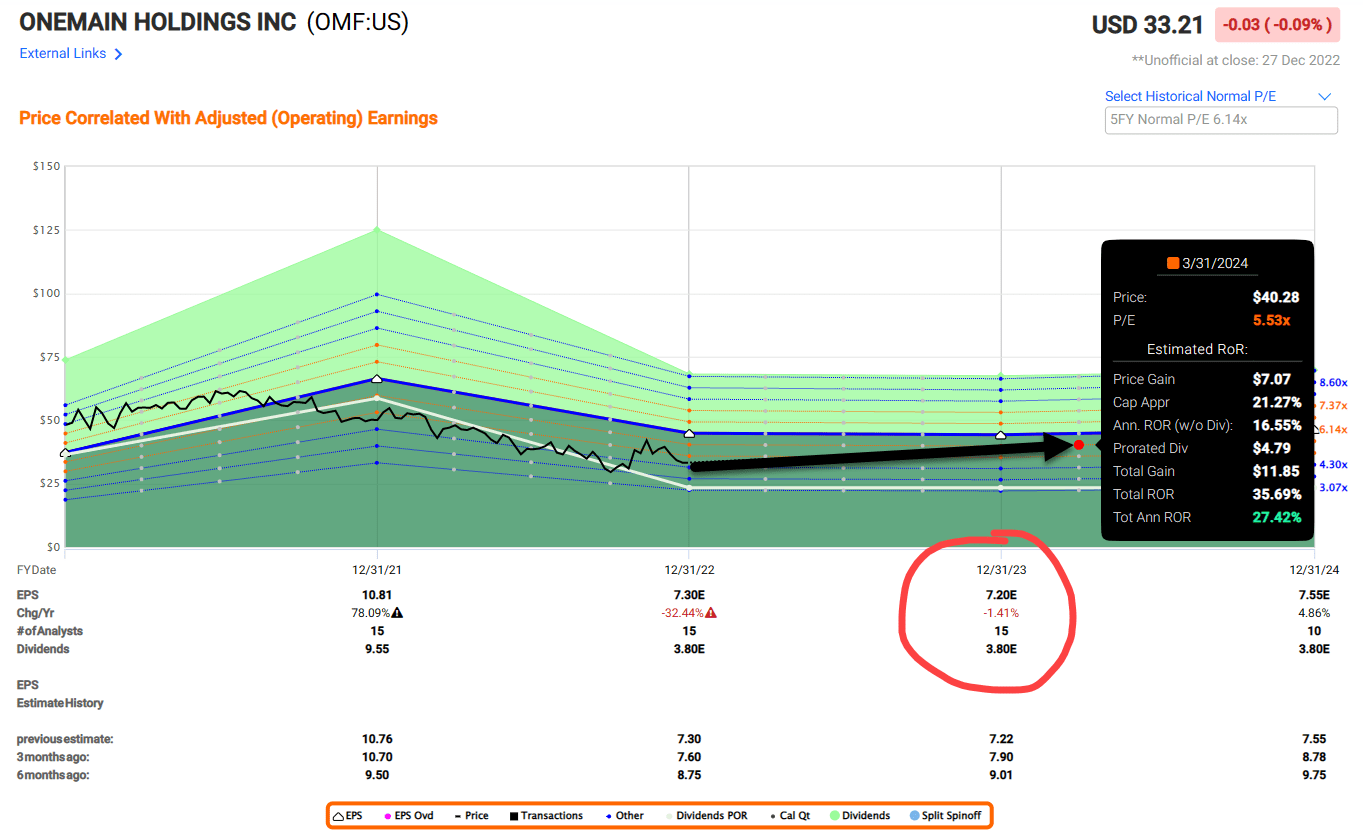Image resolution: width=1363 pixels, height=840 pixels.
Task: Click the previous estimate value 7.22
Action: point(1001,739)
